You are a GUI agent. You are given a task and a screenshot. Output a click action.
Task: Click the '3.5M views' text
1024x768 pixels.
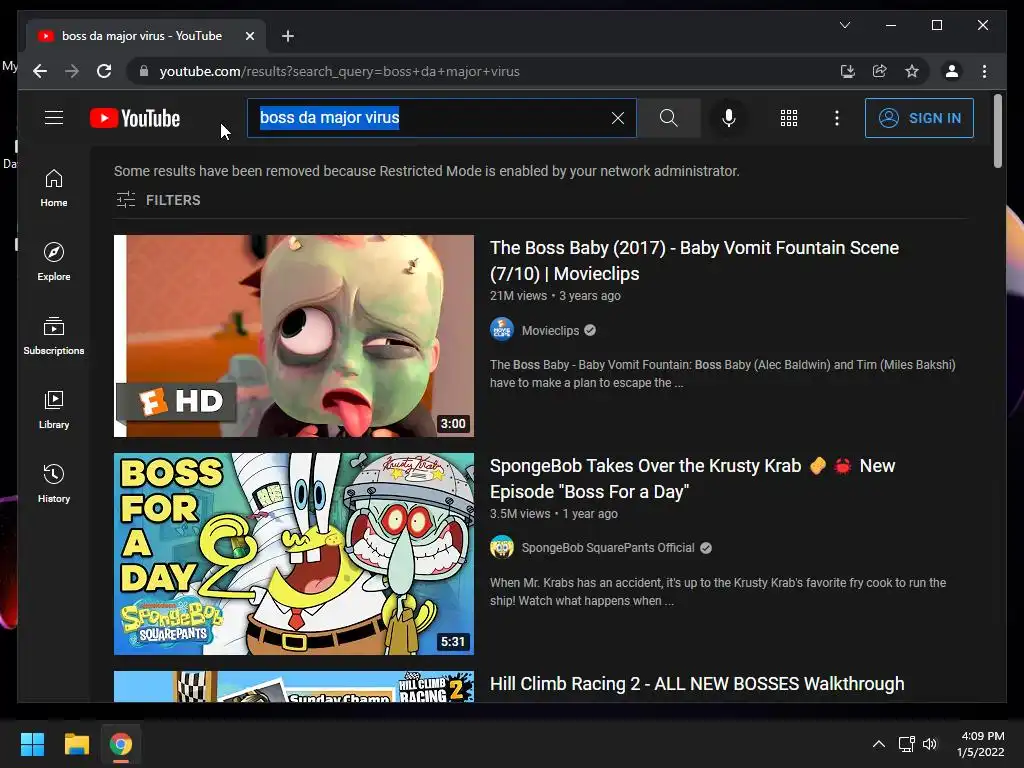click(520, 514)
